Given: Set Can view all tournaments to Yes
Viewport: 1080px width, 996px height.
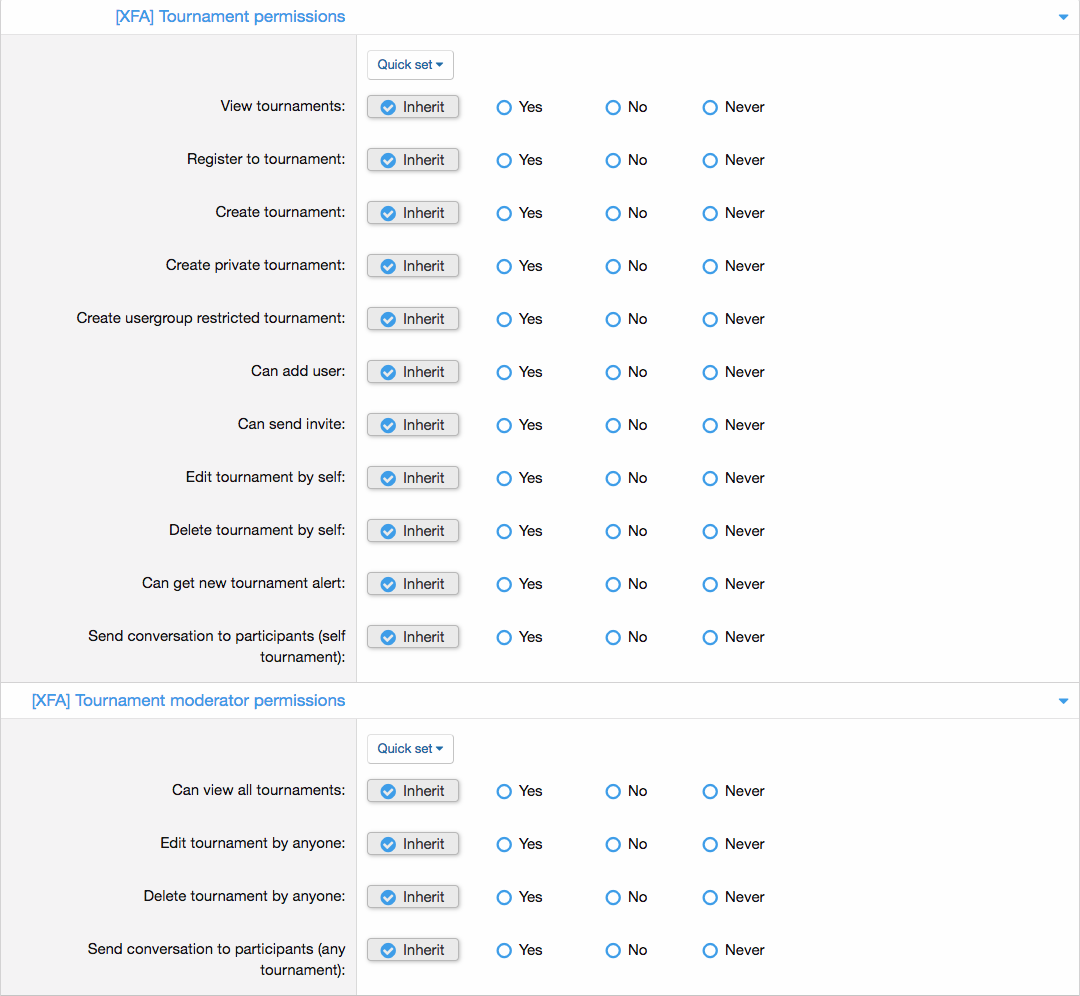Looking at the screenshot, I should click(x=504, y=791).
